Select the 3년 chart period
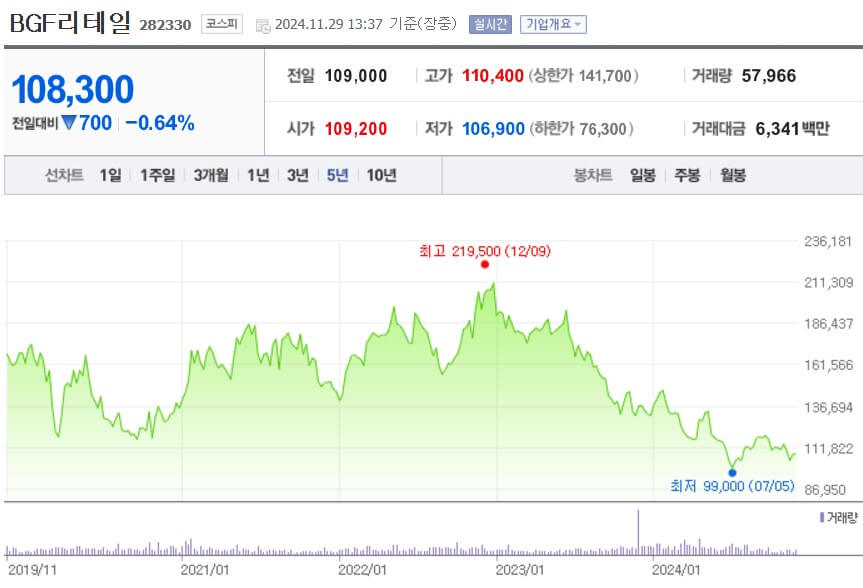The height and width of the screenshot is (588, 863). click(x=297, y=174)
